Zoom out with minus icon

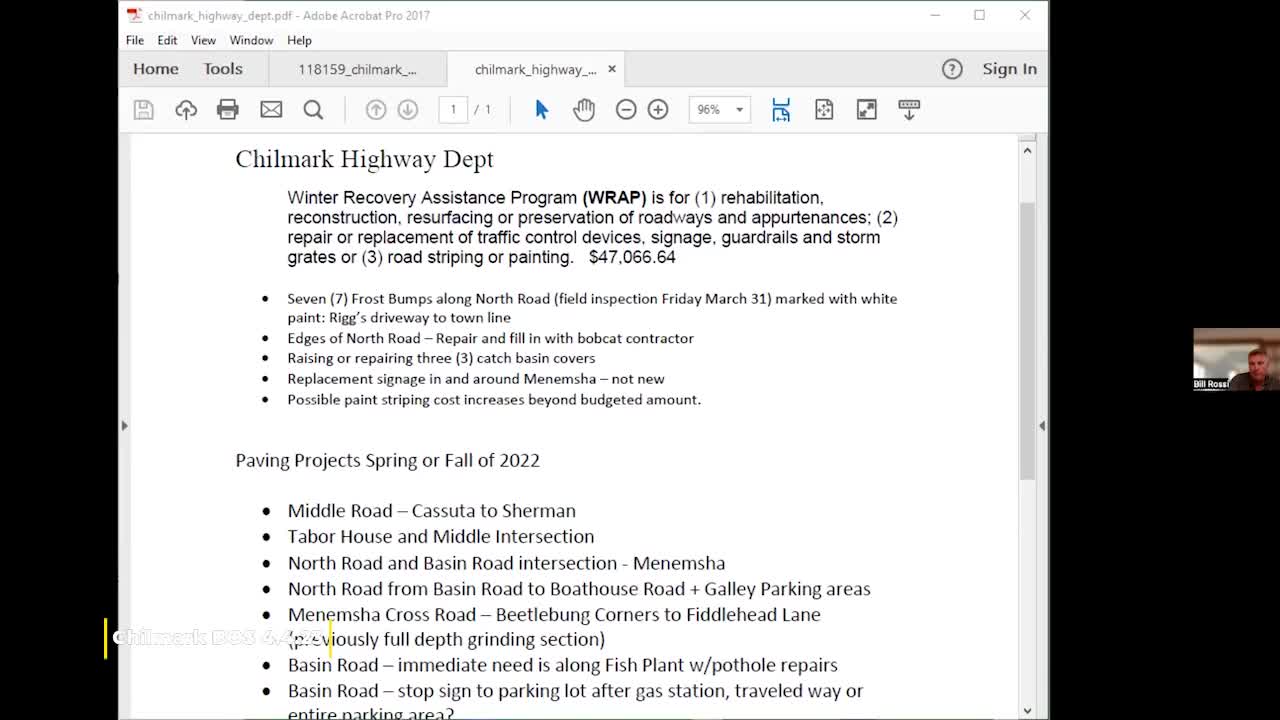click(626, 110)
